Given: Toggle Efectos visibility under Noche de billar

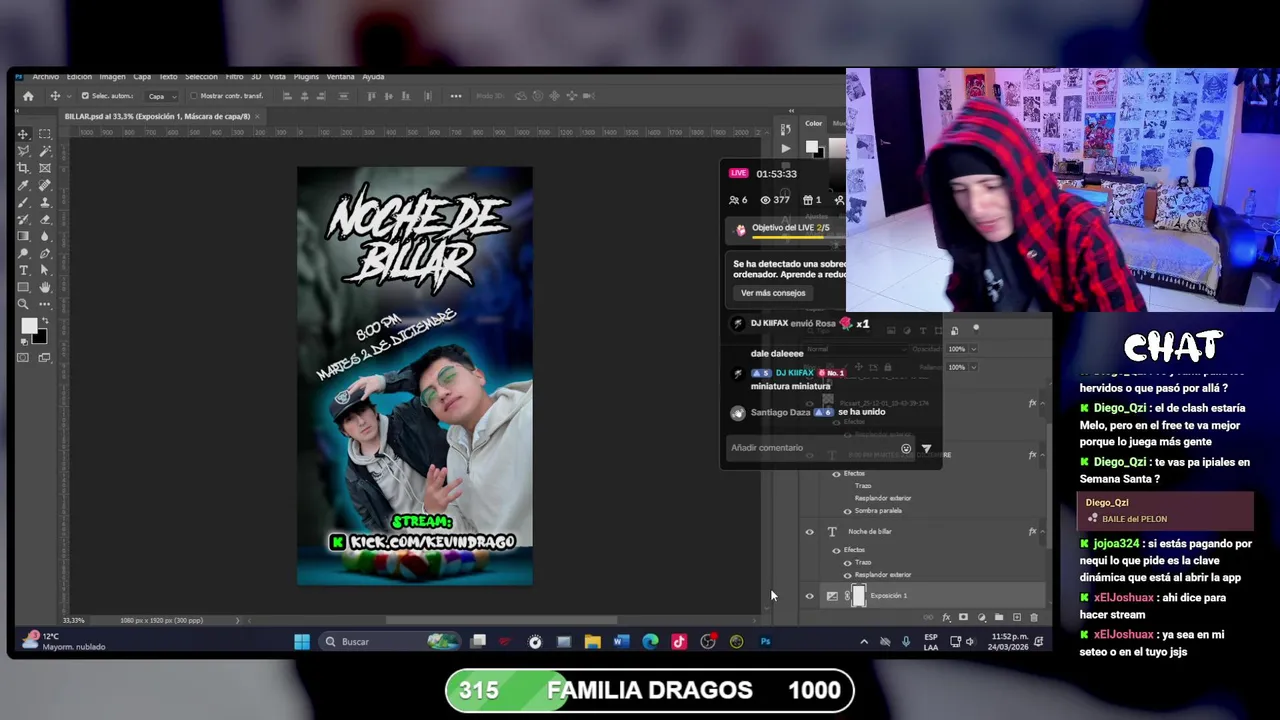Looking at the screenshot, I should 836,550.
